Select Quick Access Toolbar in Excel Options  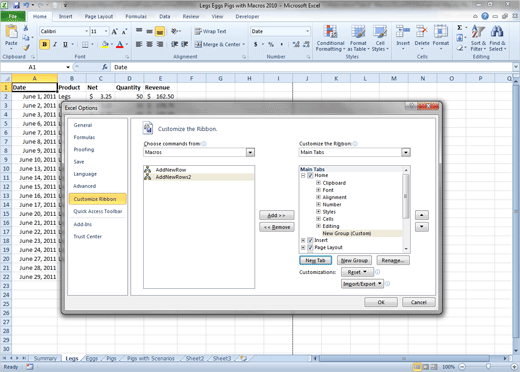point(98,211)
